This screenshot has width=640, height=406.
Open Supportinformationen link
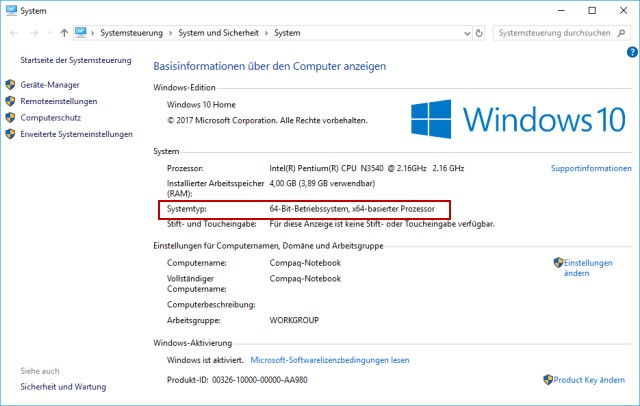pyautogui.click(x=591, y=168)
